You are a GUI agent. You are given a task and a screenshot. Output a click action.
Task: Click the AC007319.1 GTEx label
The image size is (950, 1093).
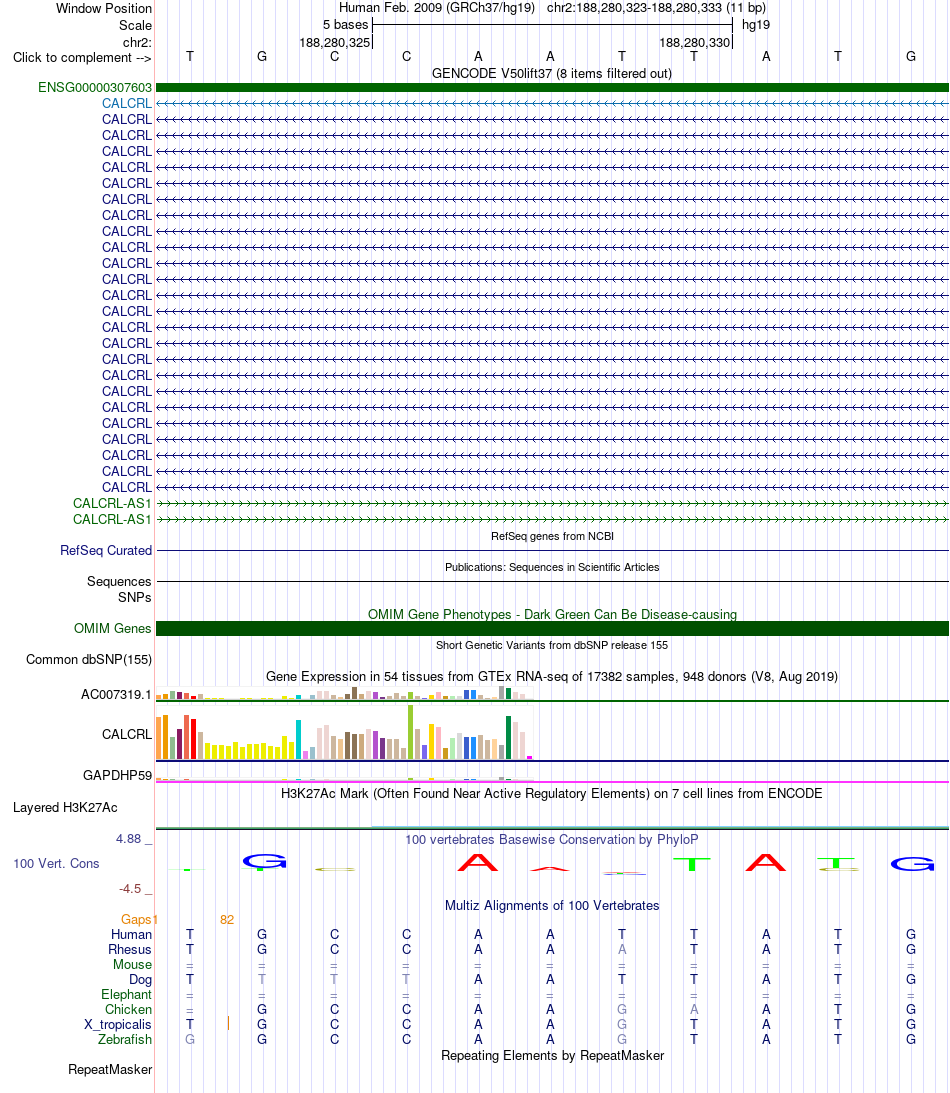point(116,694)
